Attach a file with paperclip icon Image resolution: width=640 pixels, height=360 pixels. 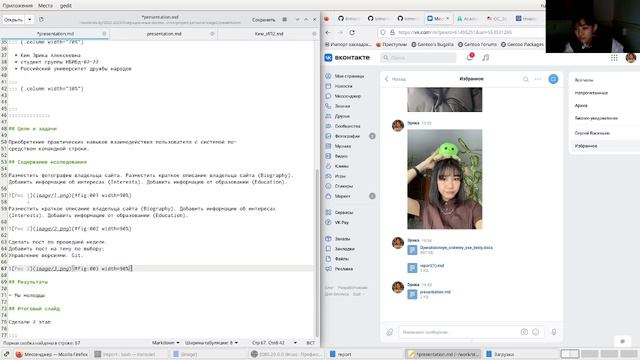click(x=390, y=332)
